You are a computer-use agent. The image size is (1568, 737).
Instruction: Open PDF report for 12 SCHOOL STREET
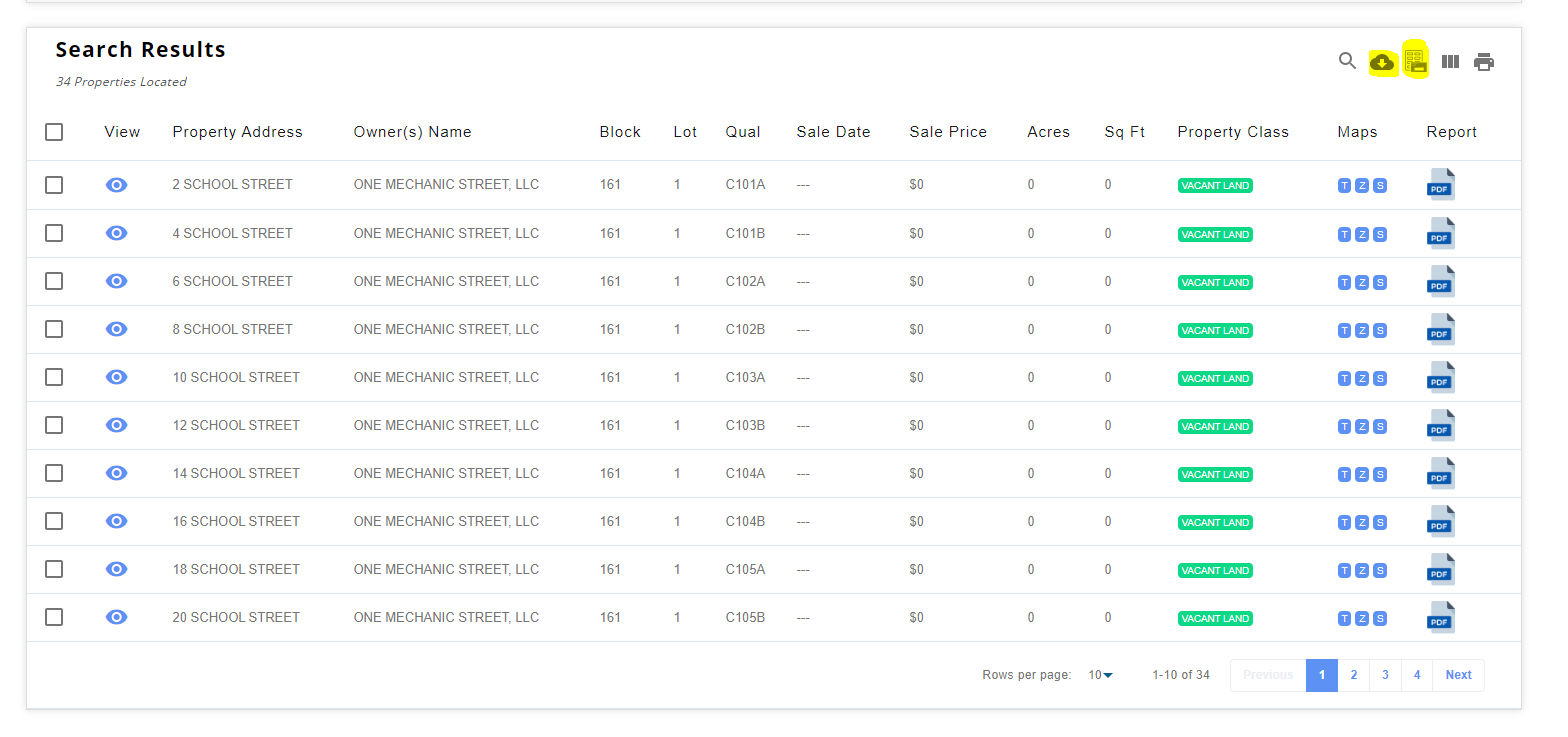[x=1440, y=425]
